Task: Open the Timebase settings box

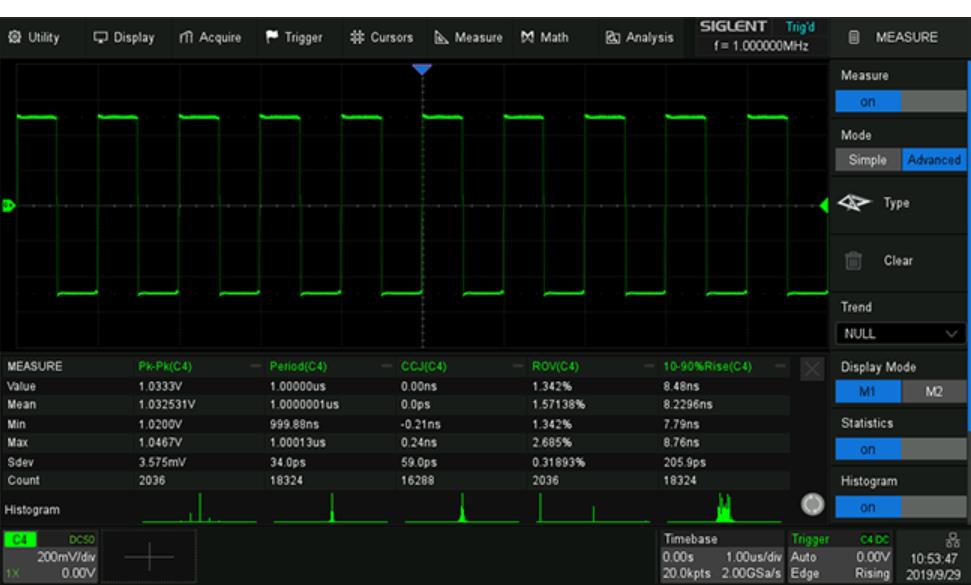Action: click(x=723, y=556)
